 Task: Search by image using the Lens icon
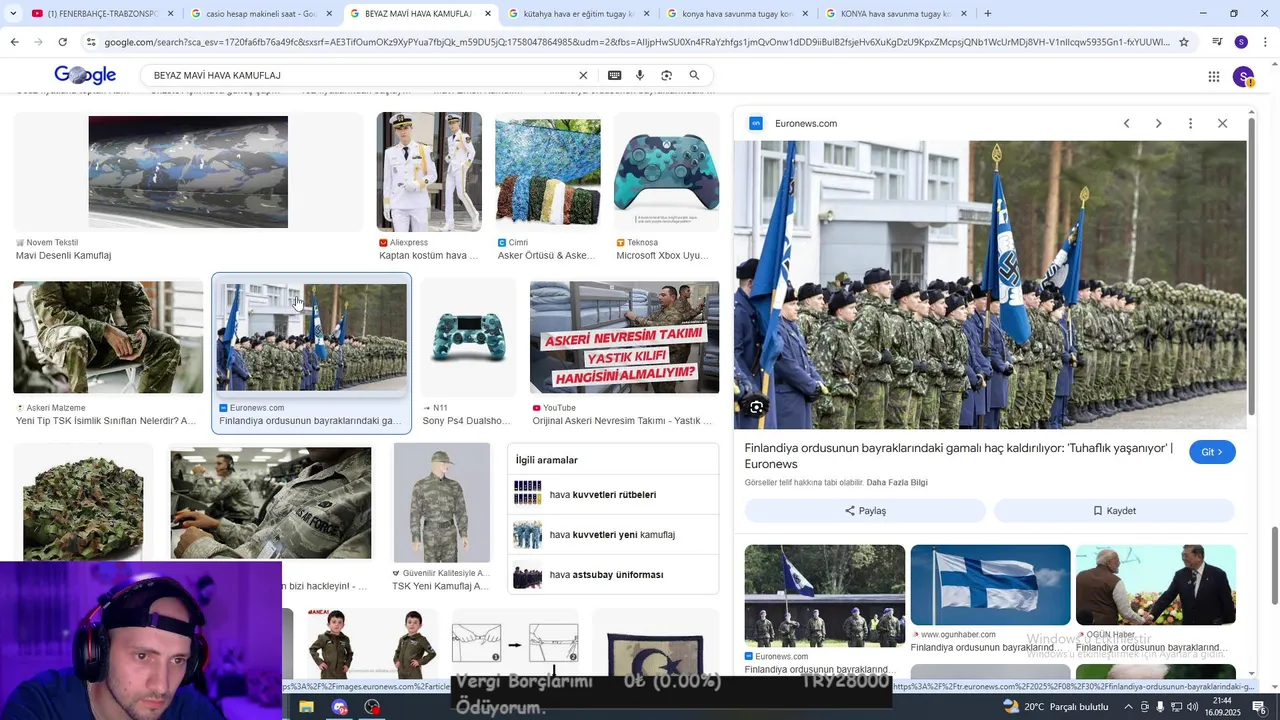pyautogui.click(x=666, y=75)
